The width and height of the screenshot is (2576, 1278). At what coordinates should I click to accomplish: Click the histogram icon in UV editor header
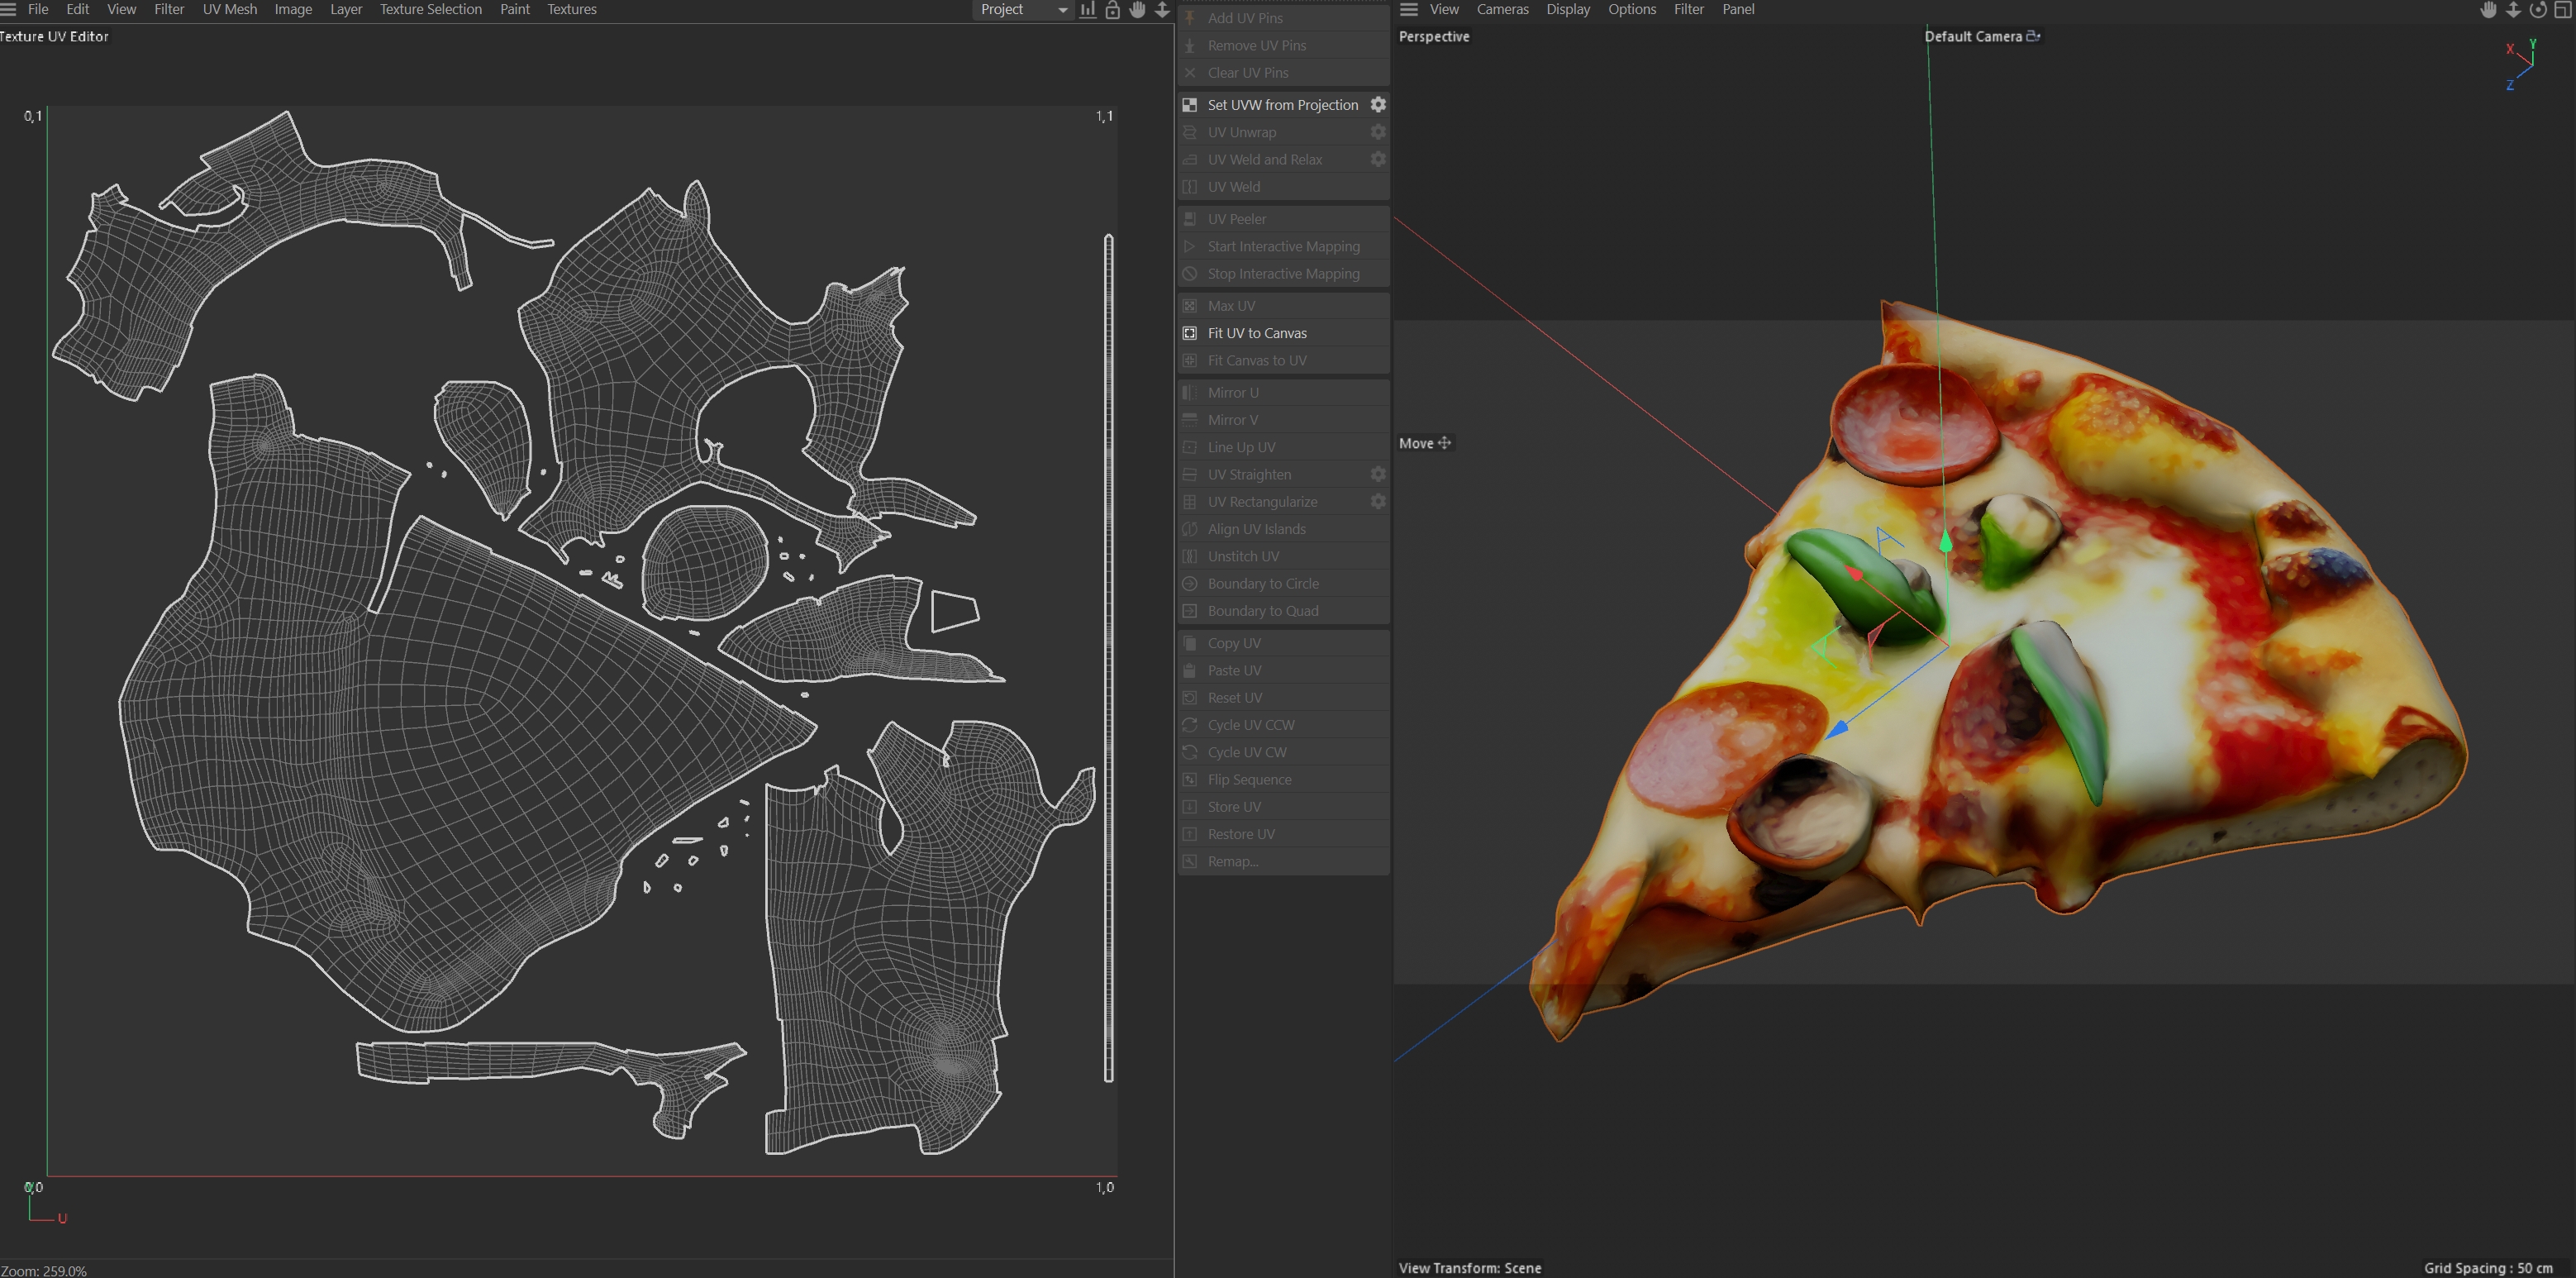click(1087, 10)
